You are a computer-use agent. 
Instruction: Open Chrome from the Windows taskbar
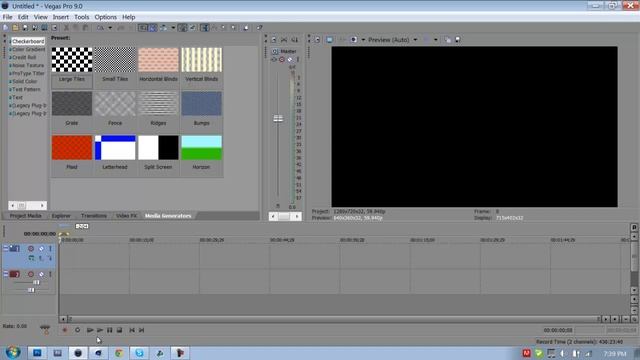[x=119, y=353]
